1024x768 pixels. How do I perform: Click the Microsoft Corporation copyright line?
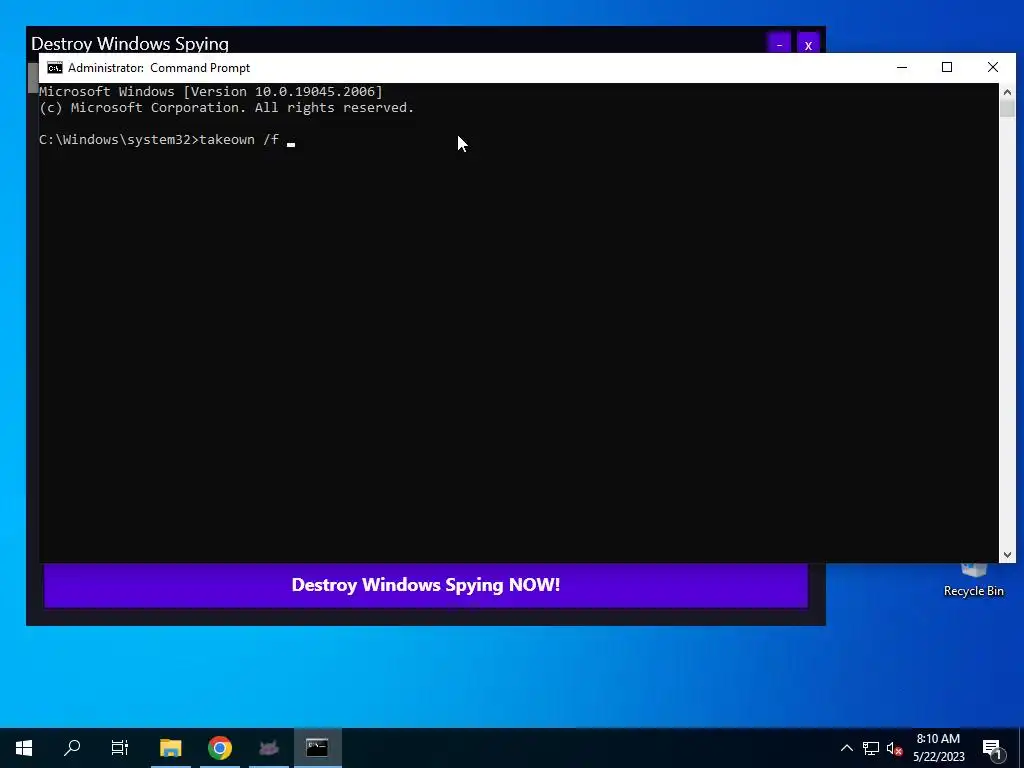(227, 108)
